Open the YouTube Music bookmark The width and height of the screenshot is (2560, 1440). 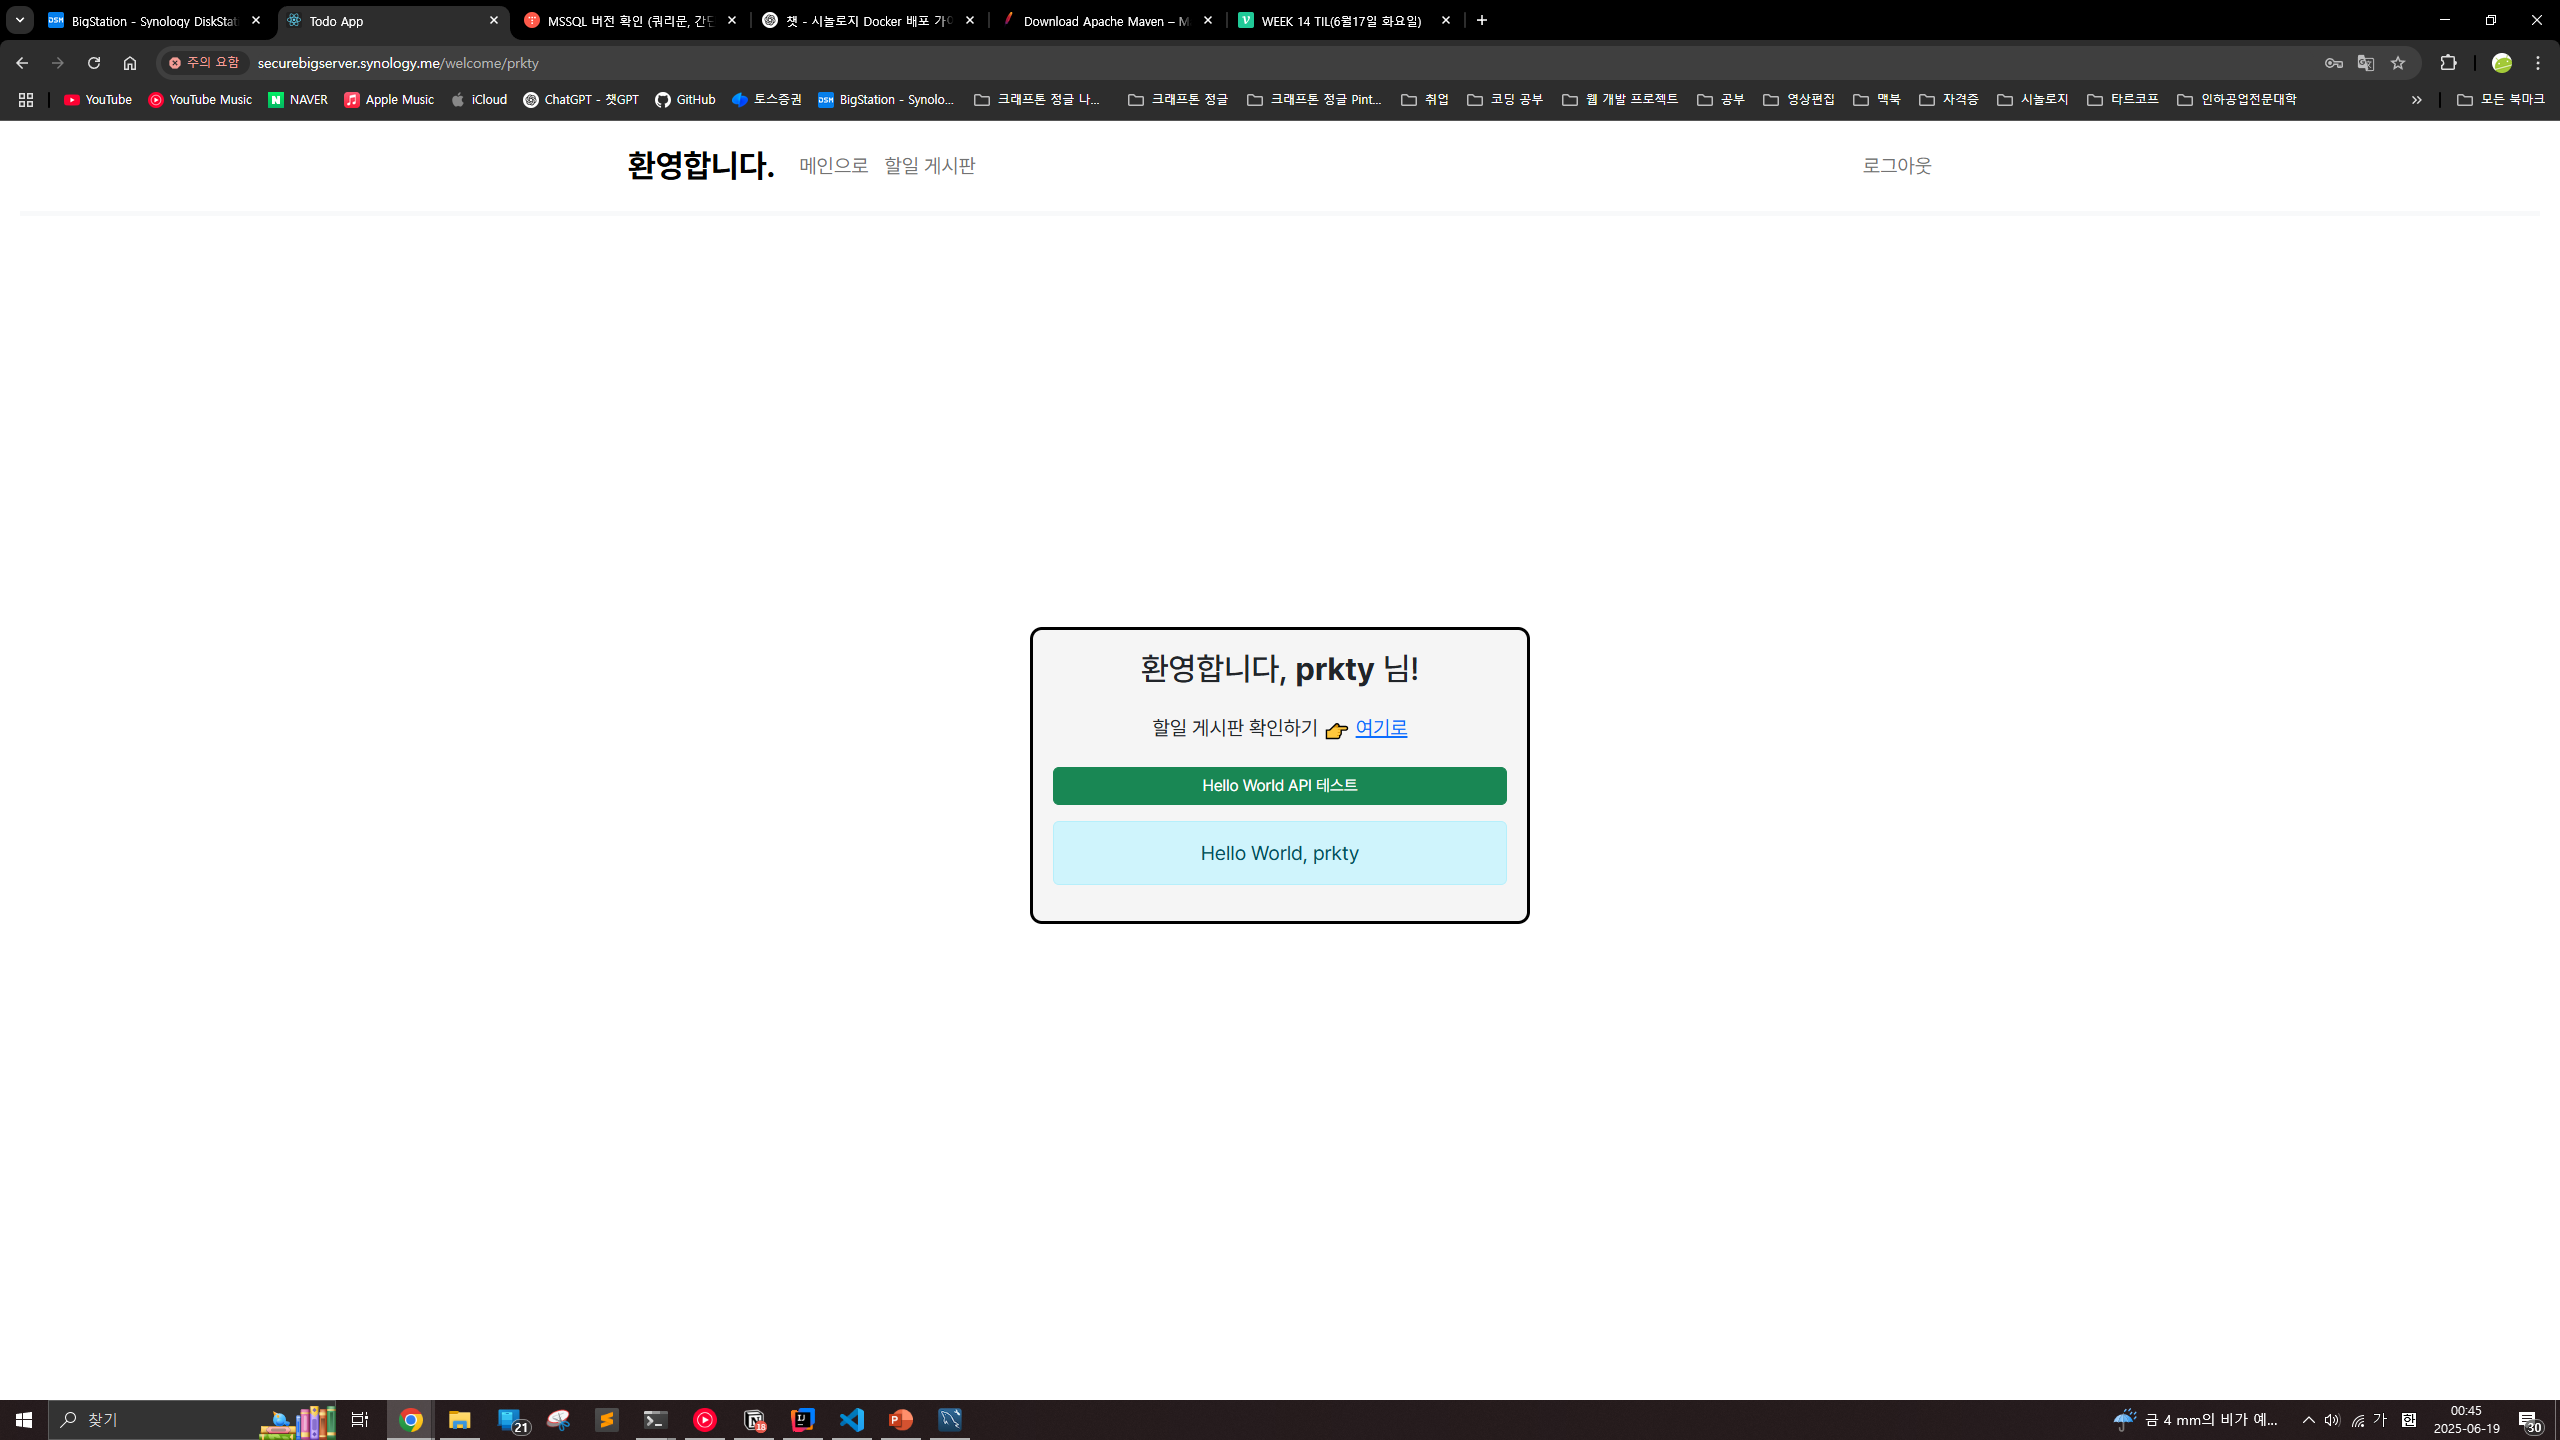(200, 100)
